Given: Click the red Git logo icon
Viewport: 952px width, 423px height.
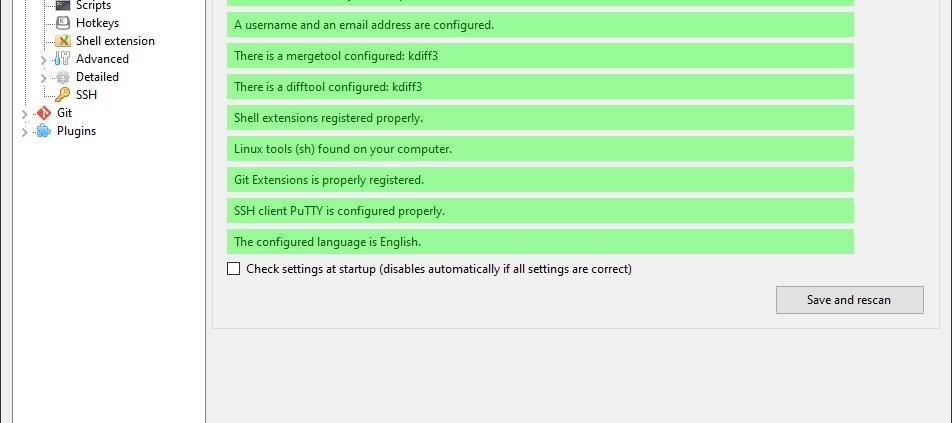Looking at the screenshot, I should (x=44, y=113).
